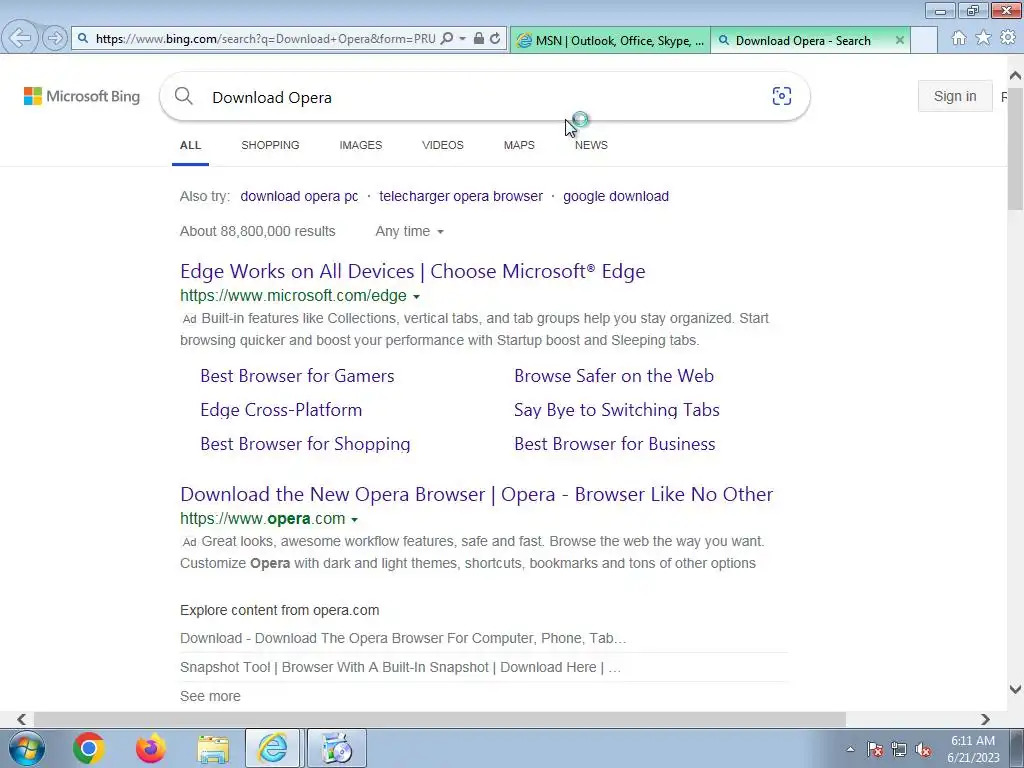The image size is (1024, 768).
Task: Launch Firefox from the taskbar
Action: point(151,748)
